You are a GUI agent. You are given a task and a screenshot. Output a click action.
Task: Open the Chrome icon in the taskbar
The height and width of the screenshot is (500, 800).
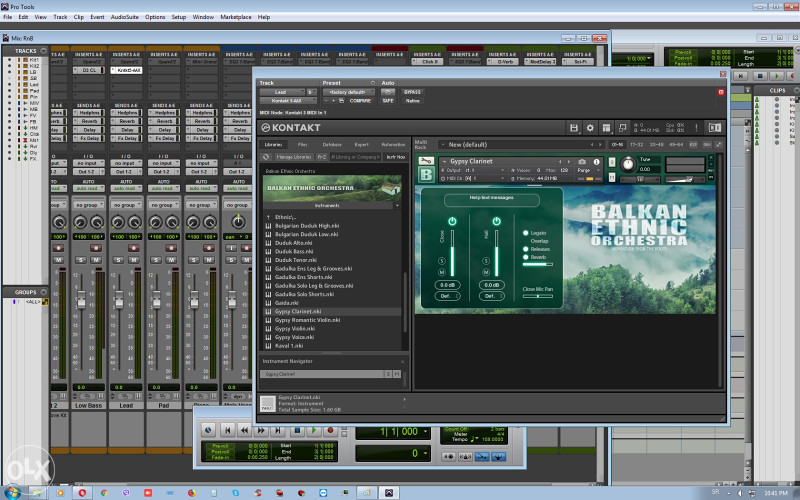(x=104, y=493)
